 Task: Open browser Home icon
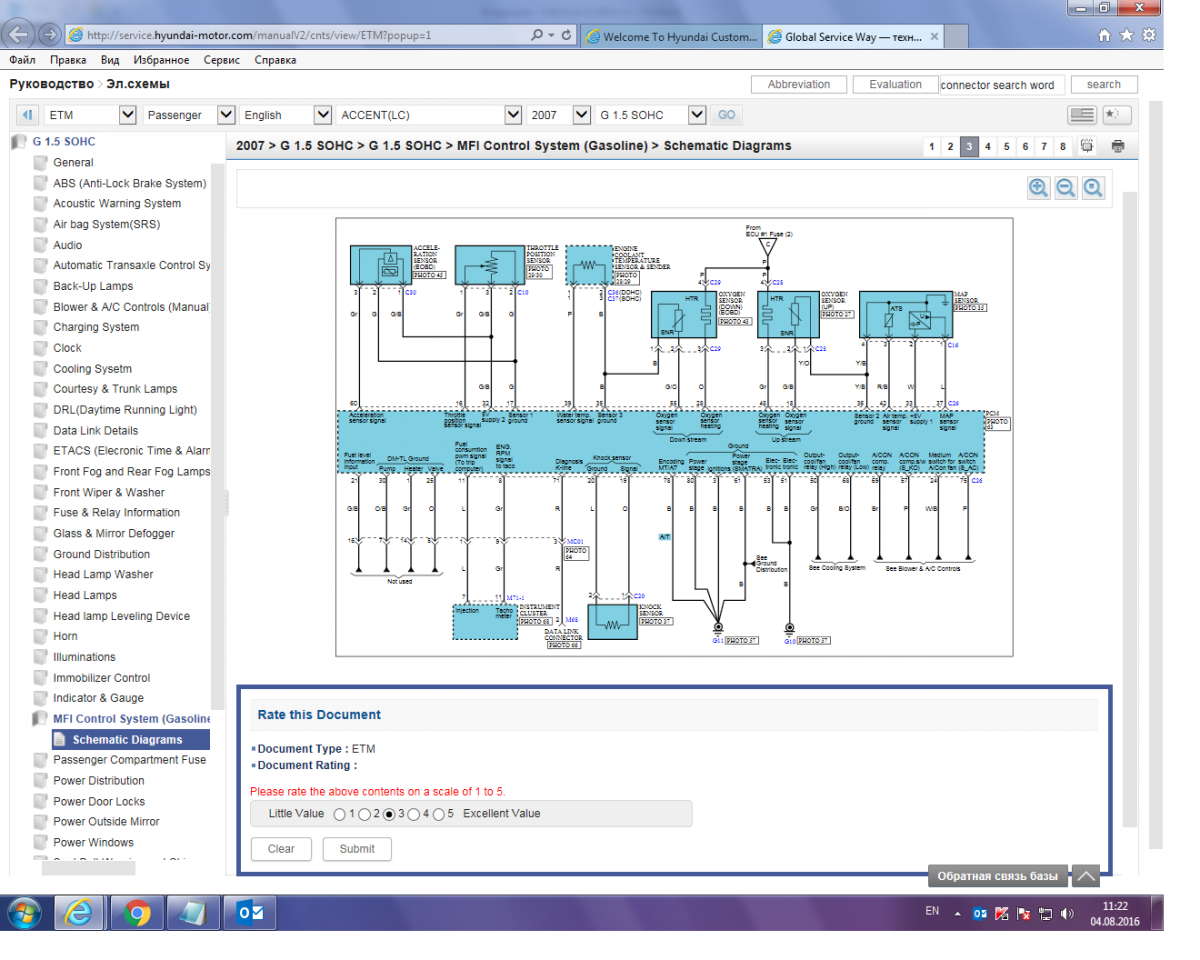pyautogui.click(x=1105, y=35)
